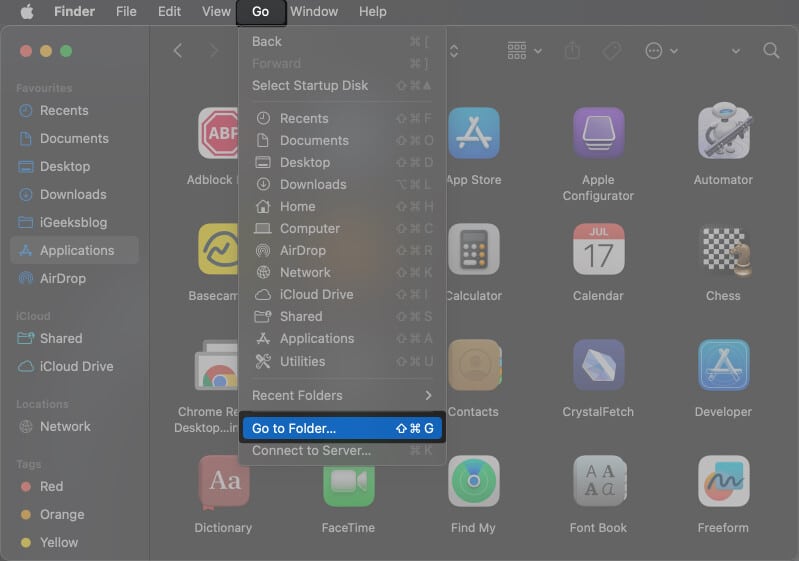Select Documents in the Go menu
The height and width of the screenshot is (561, 799).
(x=342, y=141)
